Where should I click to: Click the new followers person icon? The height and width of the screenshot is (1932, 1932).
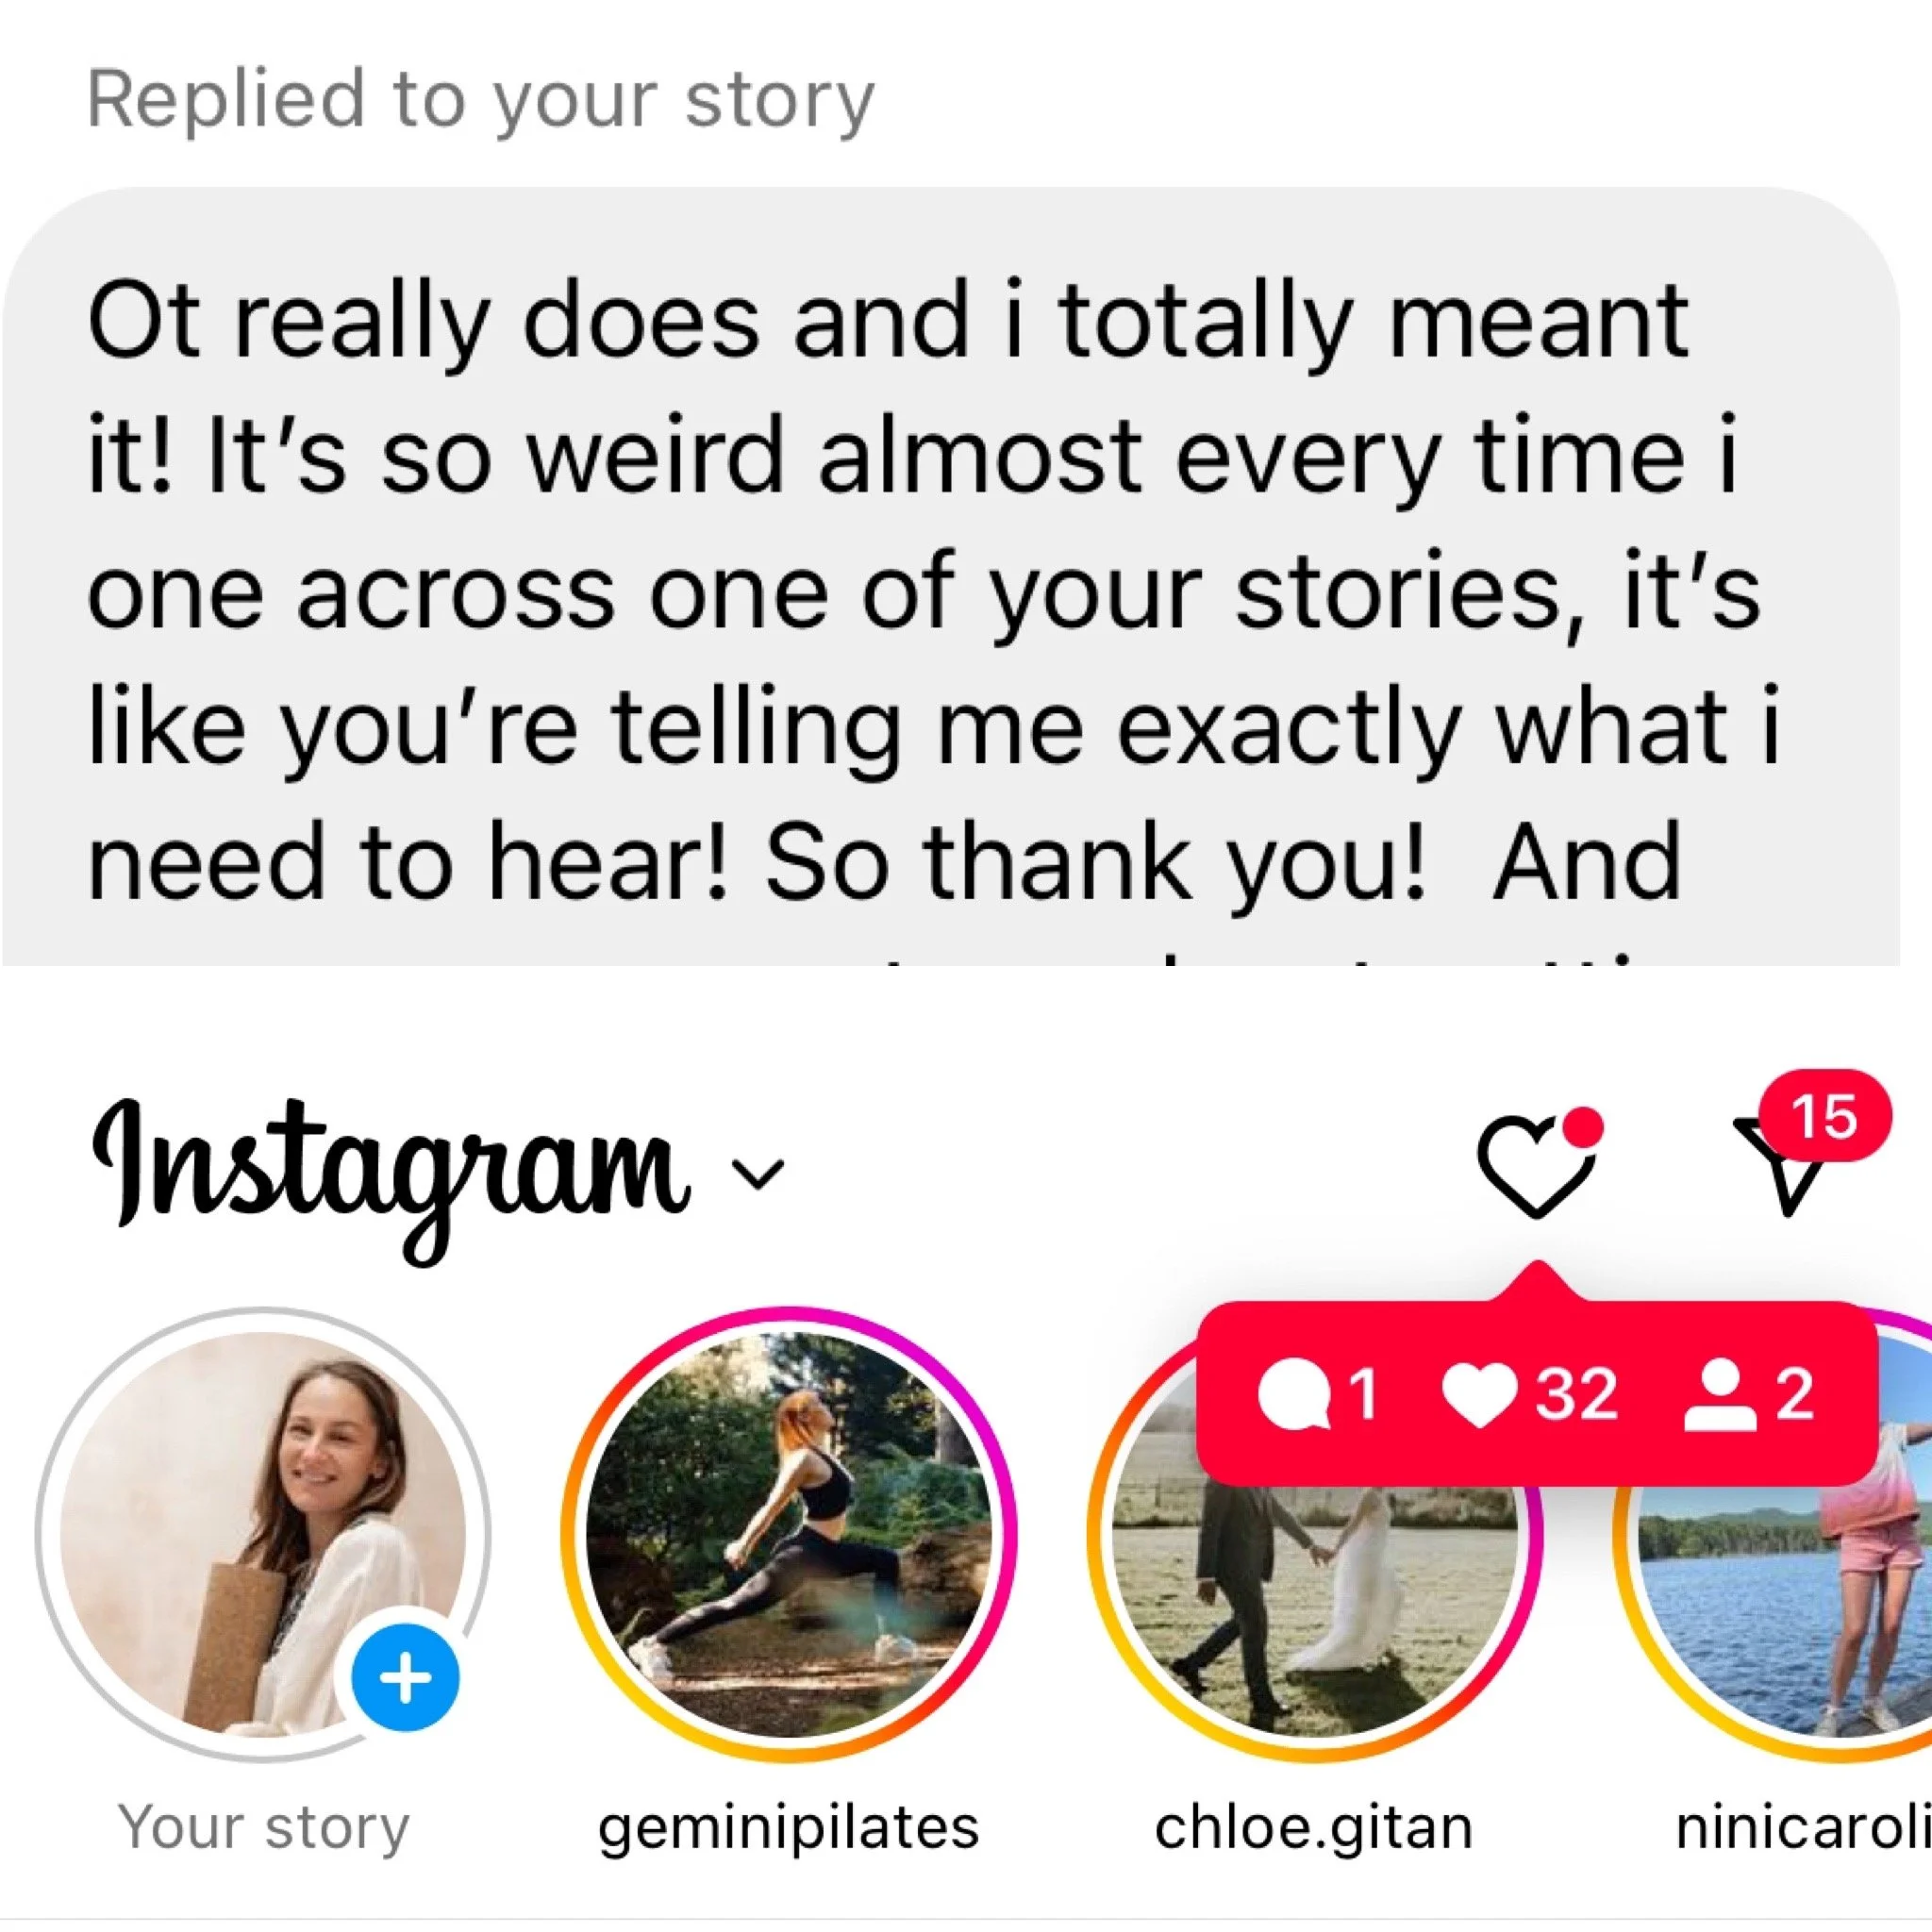pyautogui.click(x=1720, y=1396)
